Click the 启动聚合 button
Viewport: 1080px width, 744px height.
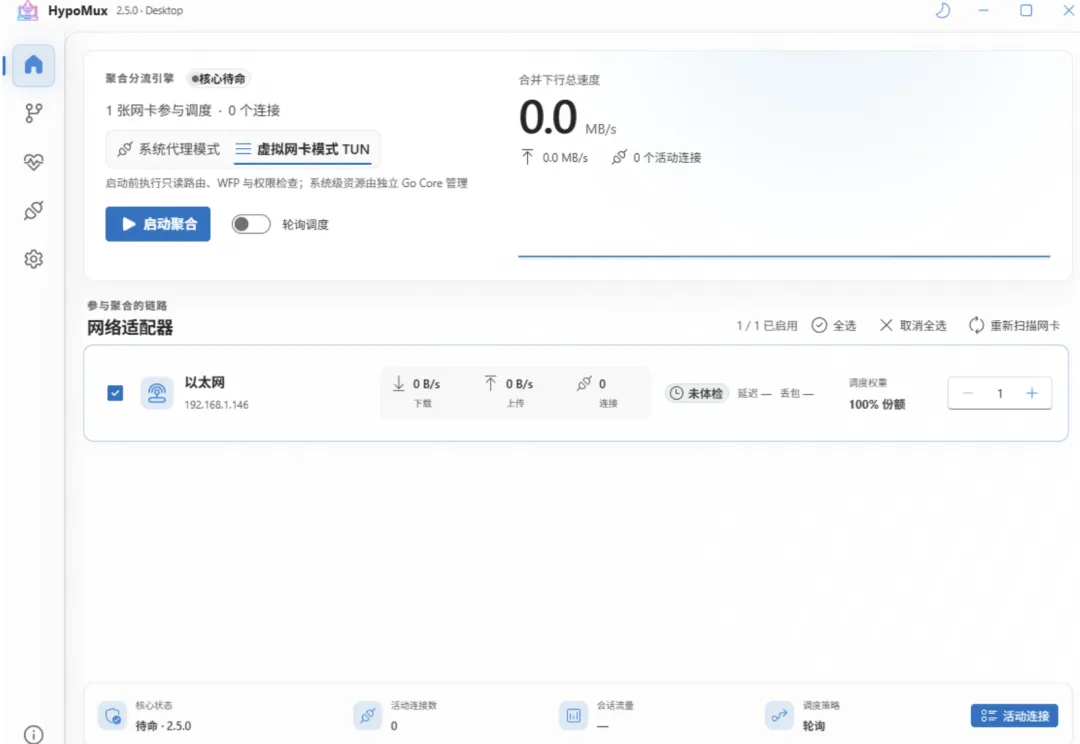tap(158, 224)
